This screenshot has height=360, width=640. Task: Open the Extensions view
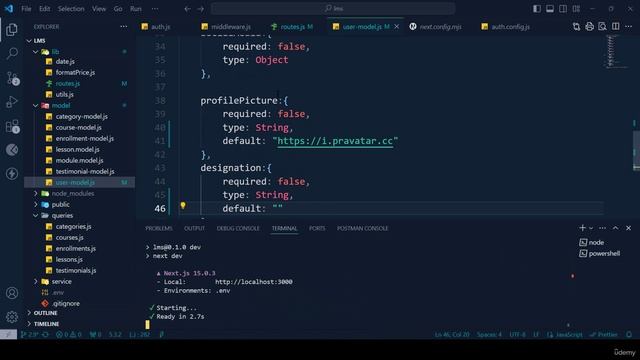pos(12,126)
